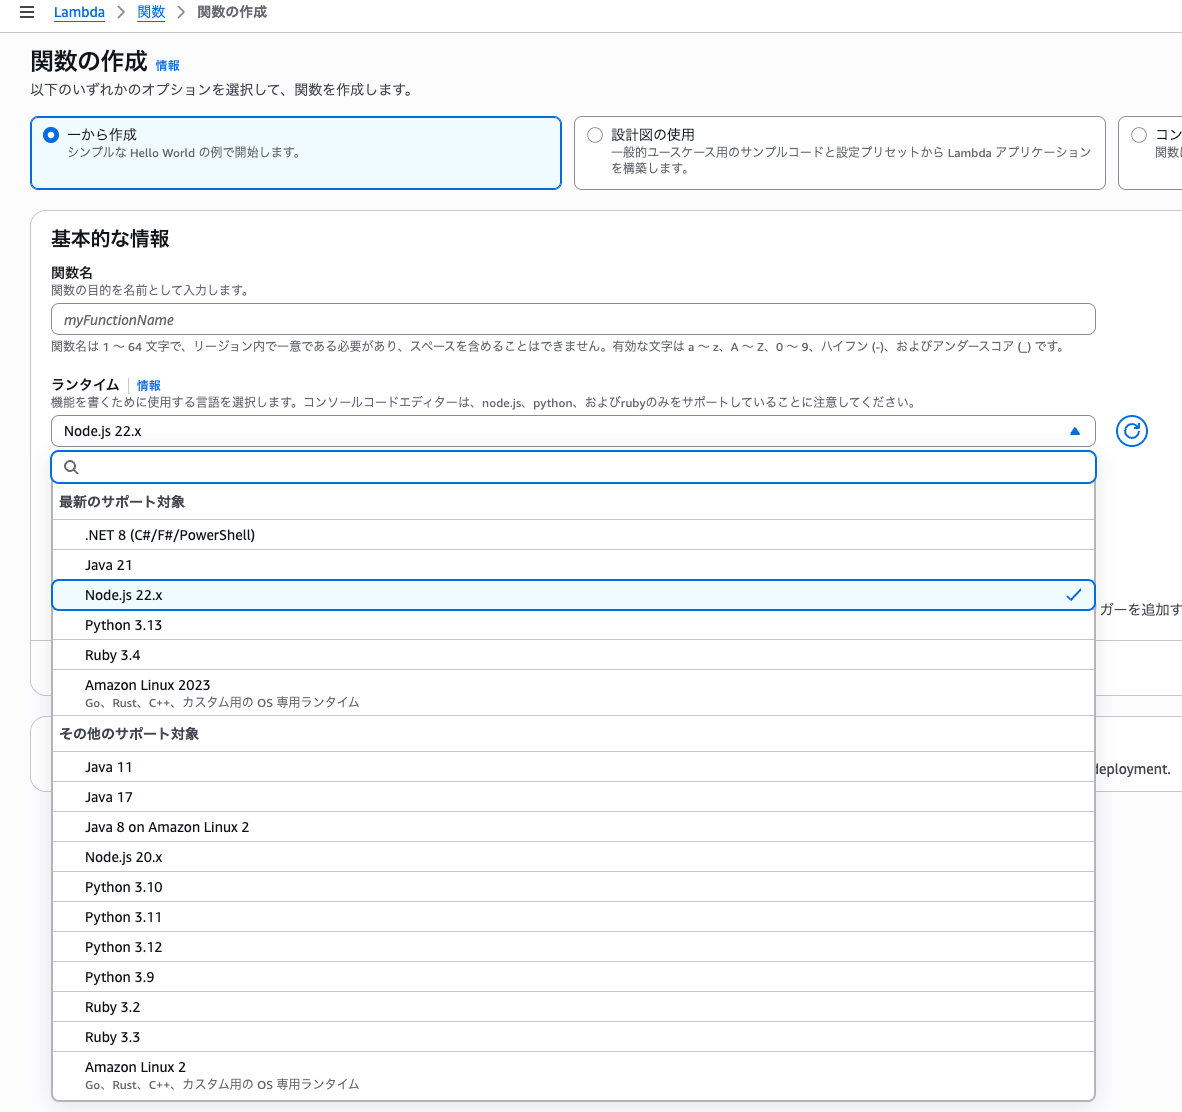Select the 設計図の使用 radio option
The height and width of the screenshot is (1112, 1182).
(595, 135)
